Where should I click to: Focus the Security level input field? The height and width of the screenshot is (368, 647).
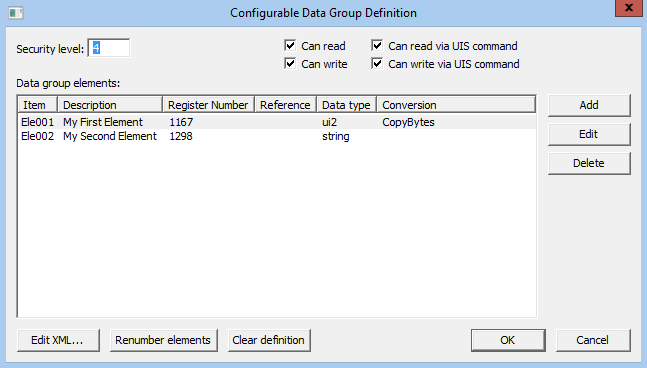click(109, 48)
